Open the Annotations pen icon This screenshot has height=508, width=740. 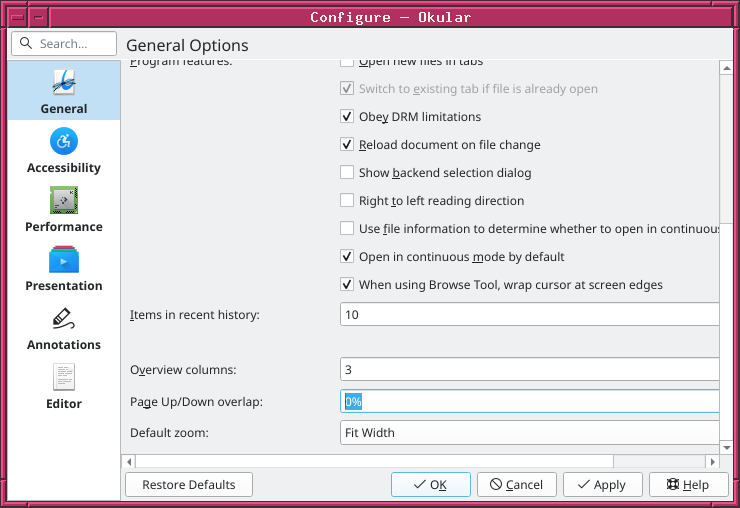[x=64, y=318]
